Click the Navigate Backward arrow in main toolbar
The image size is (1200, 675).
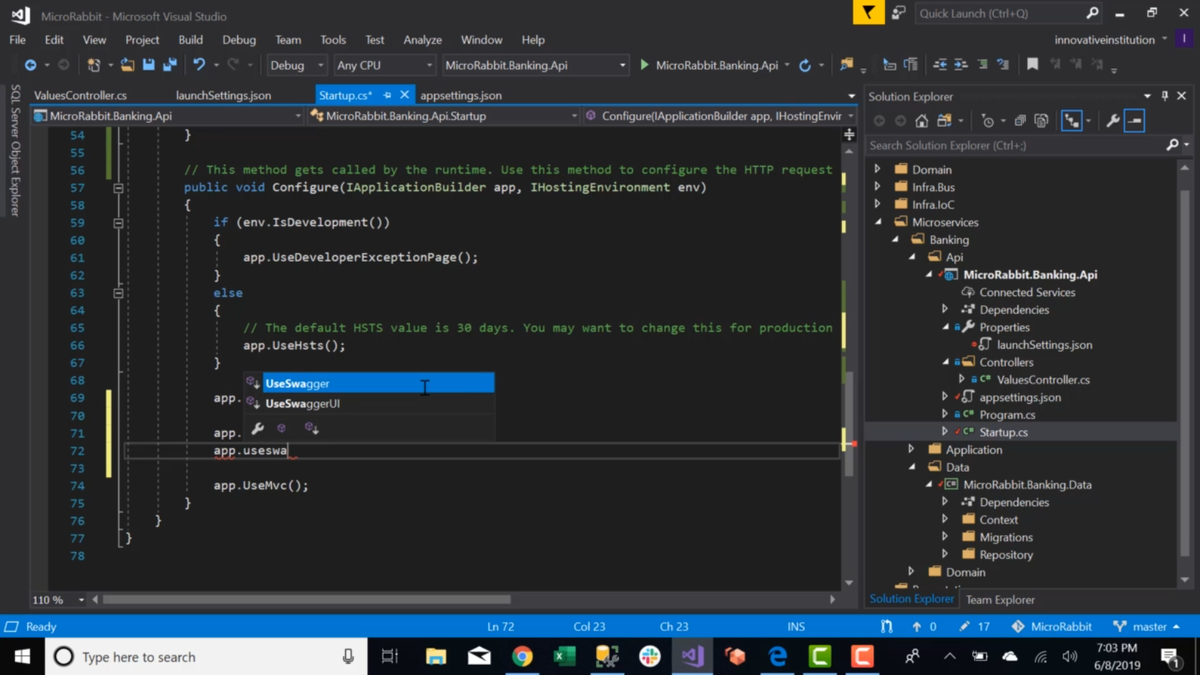coord(30,65)
